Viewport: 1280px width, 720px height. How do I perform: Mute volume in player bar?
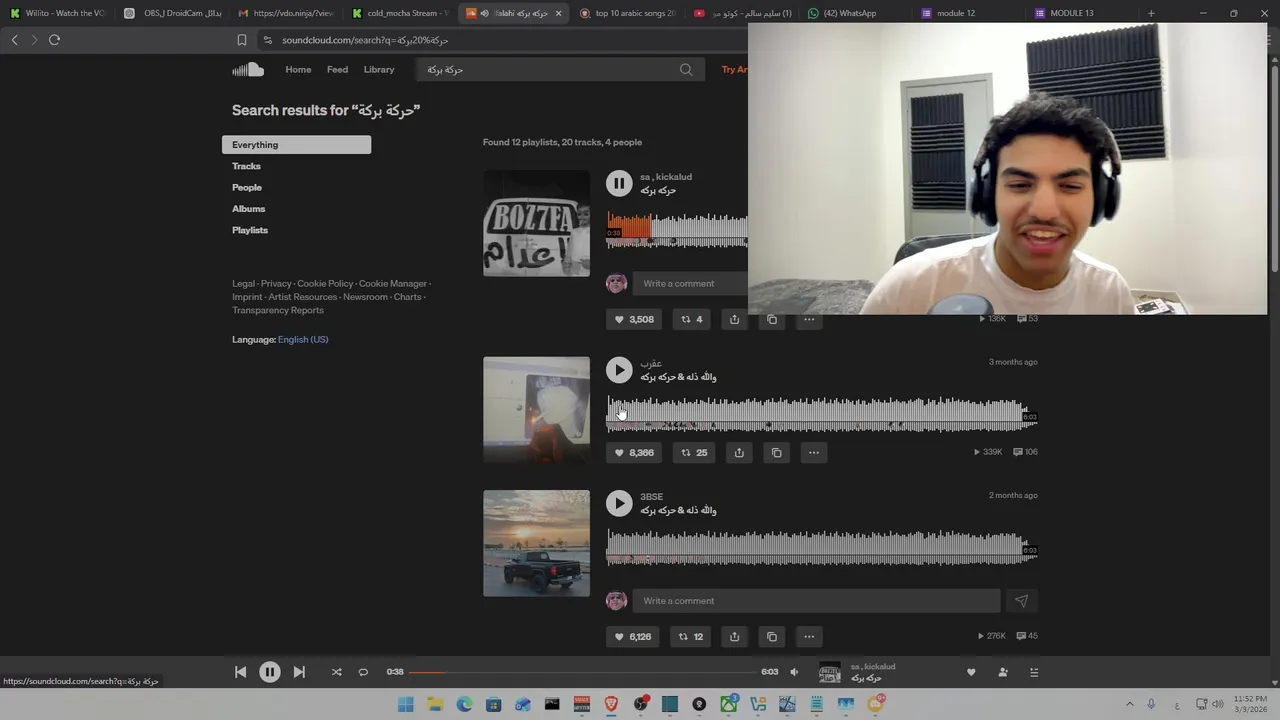[794, 672]
